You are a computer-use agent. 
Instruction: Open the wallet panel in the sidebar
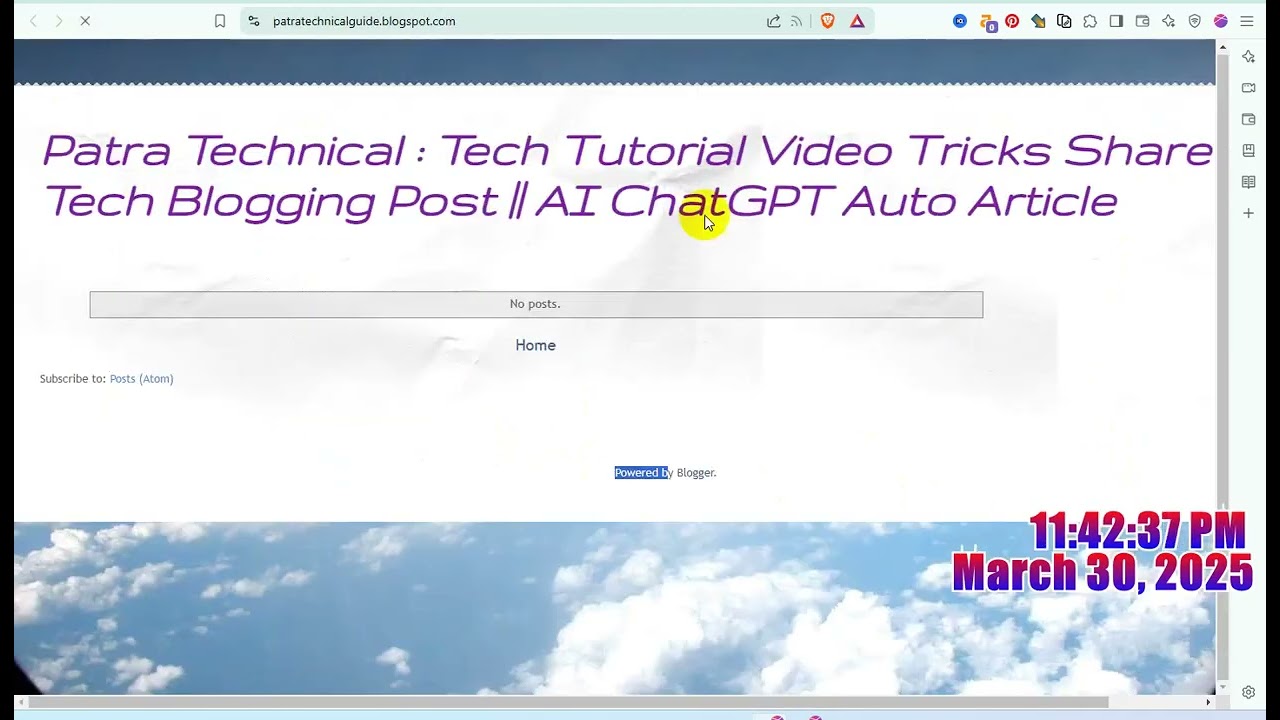coord(1248,119)
